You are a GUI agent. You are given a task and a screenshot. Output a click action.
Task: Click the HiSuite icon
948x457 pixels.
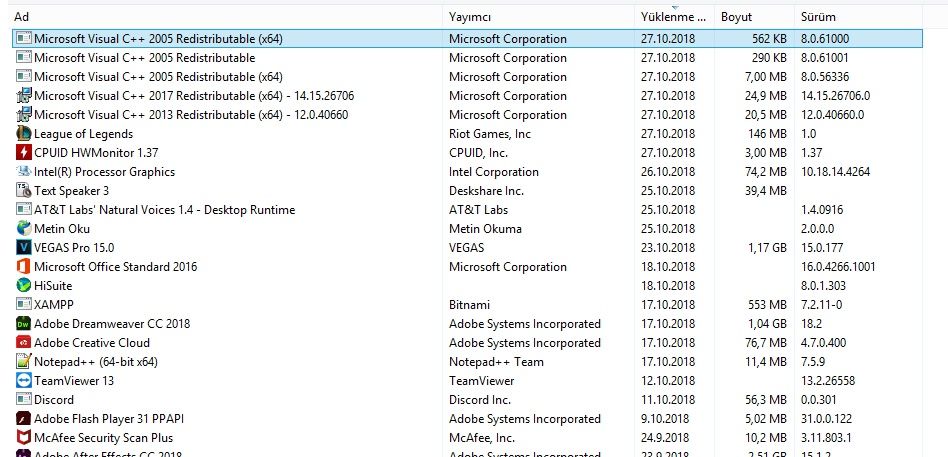click(x=24, y=286)
